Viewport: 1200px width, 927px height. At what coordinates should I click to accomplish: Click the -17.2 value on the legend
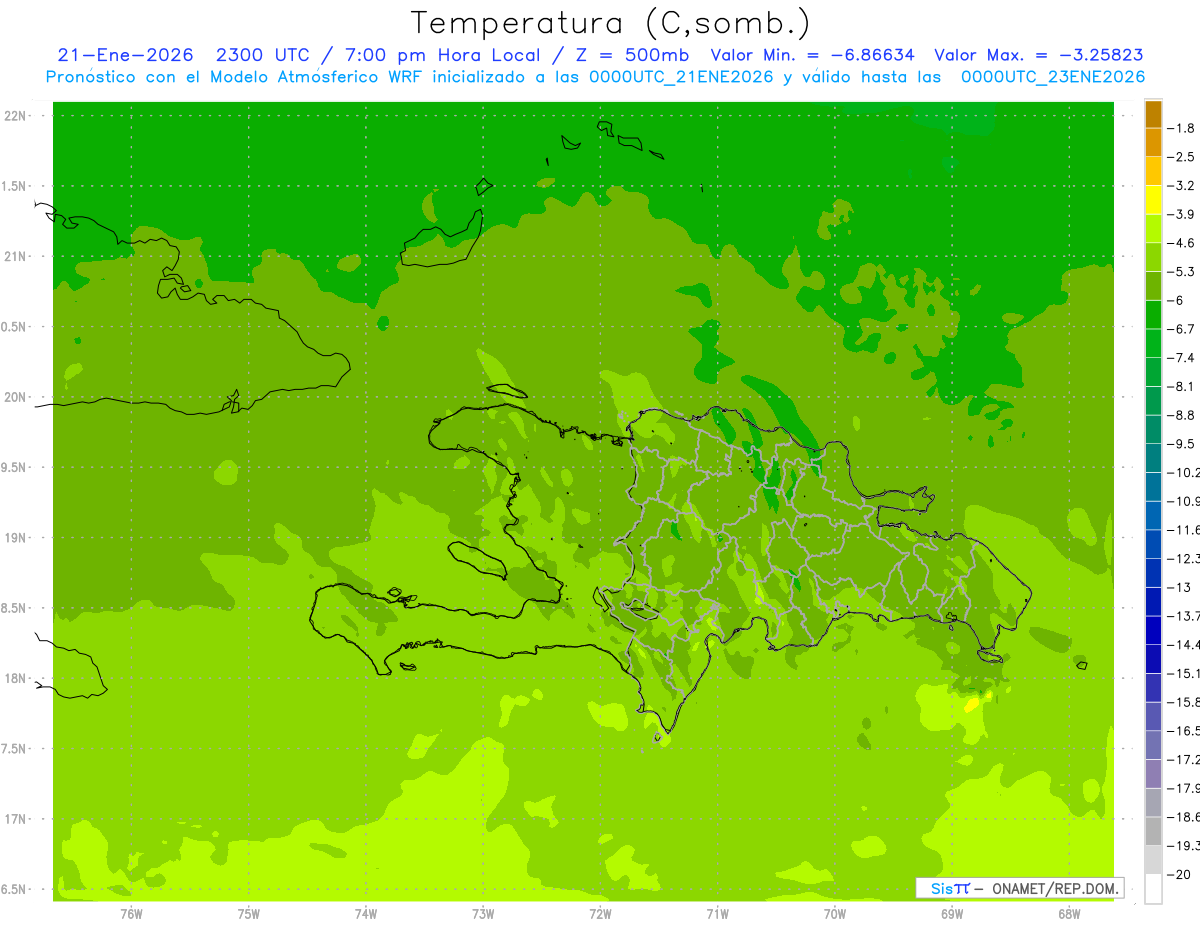click(x=1186, y=760)
